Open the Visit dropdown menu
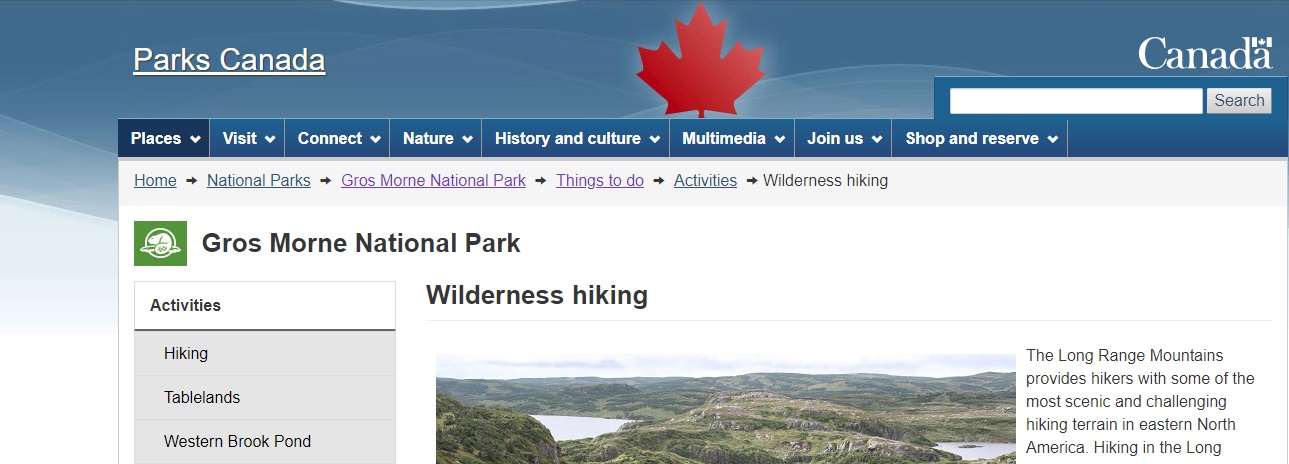 (247, 139)
